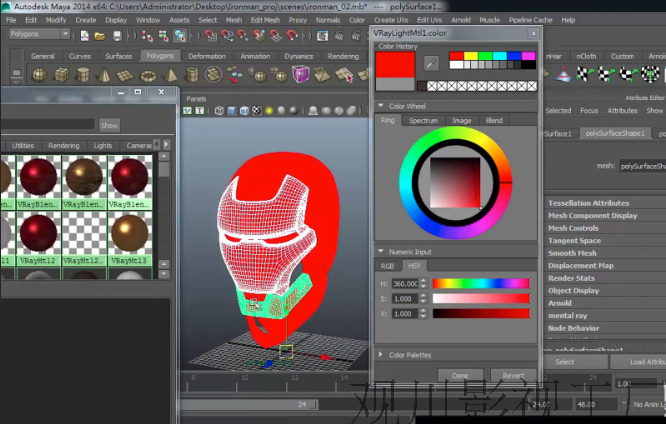
Task: Switch to RGB numeric input tab
Action: [387, 266]
